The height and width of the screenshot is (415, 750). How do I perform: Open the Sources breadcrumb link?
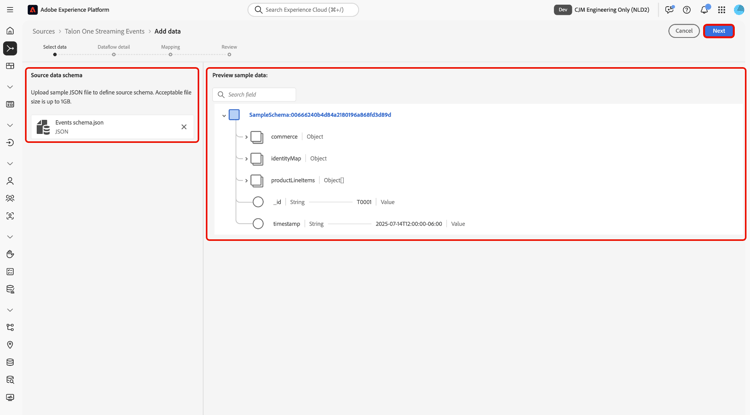click(44, 31)
